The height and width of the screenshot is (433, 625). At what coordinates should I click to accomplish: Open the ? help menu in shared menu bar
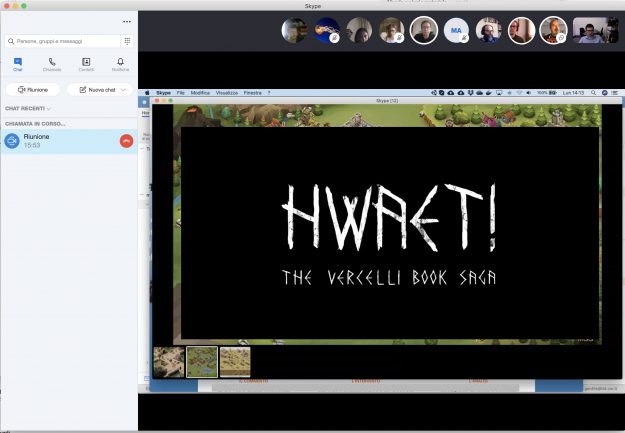click(x=269, y=93)
